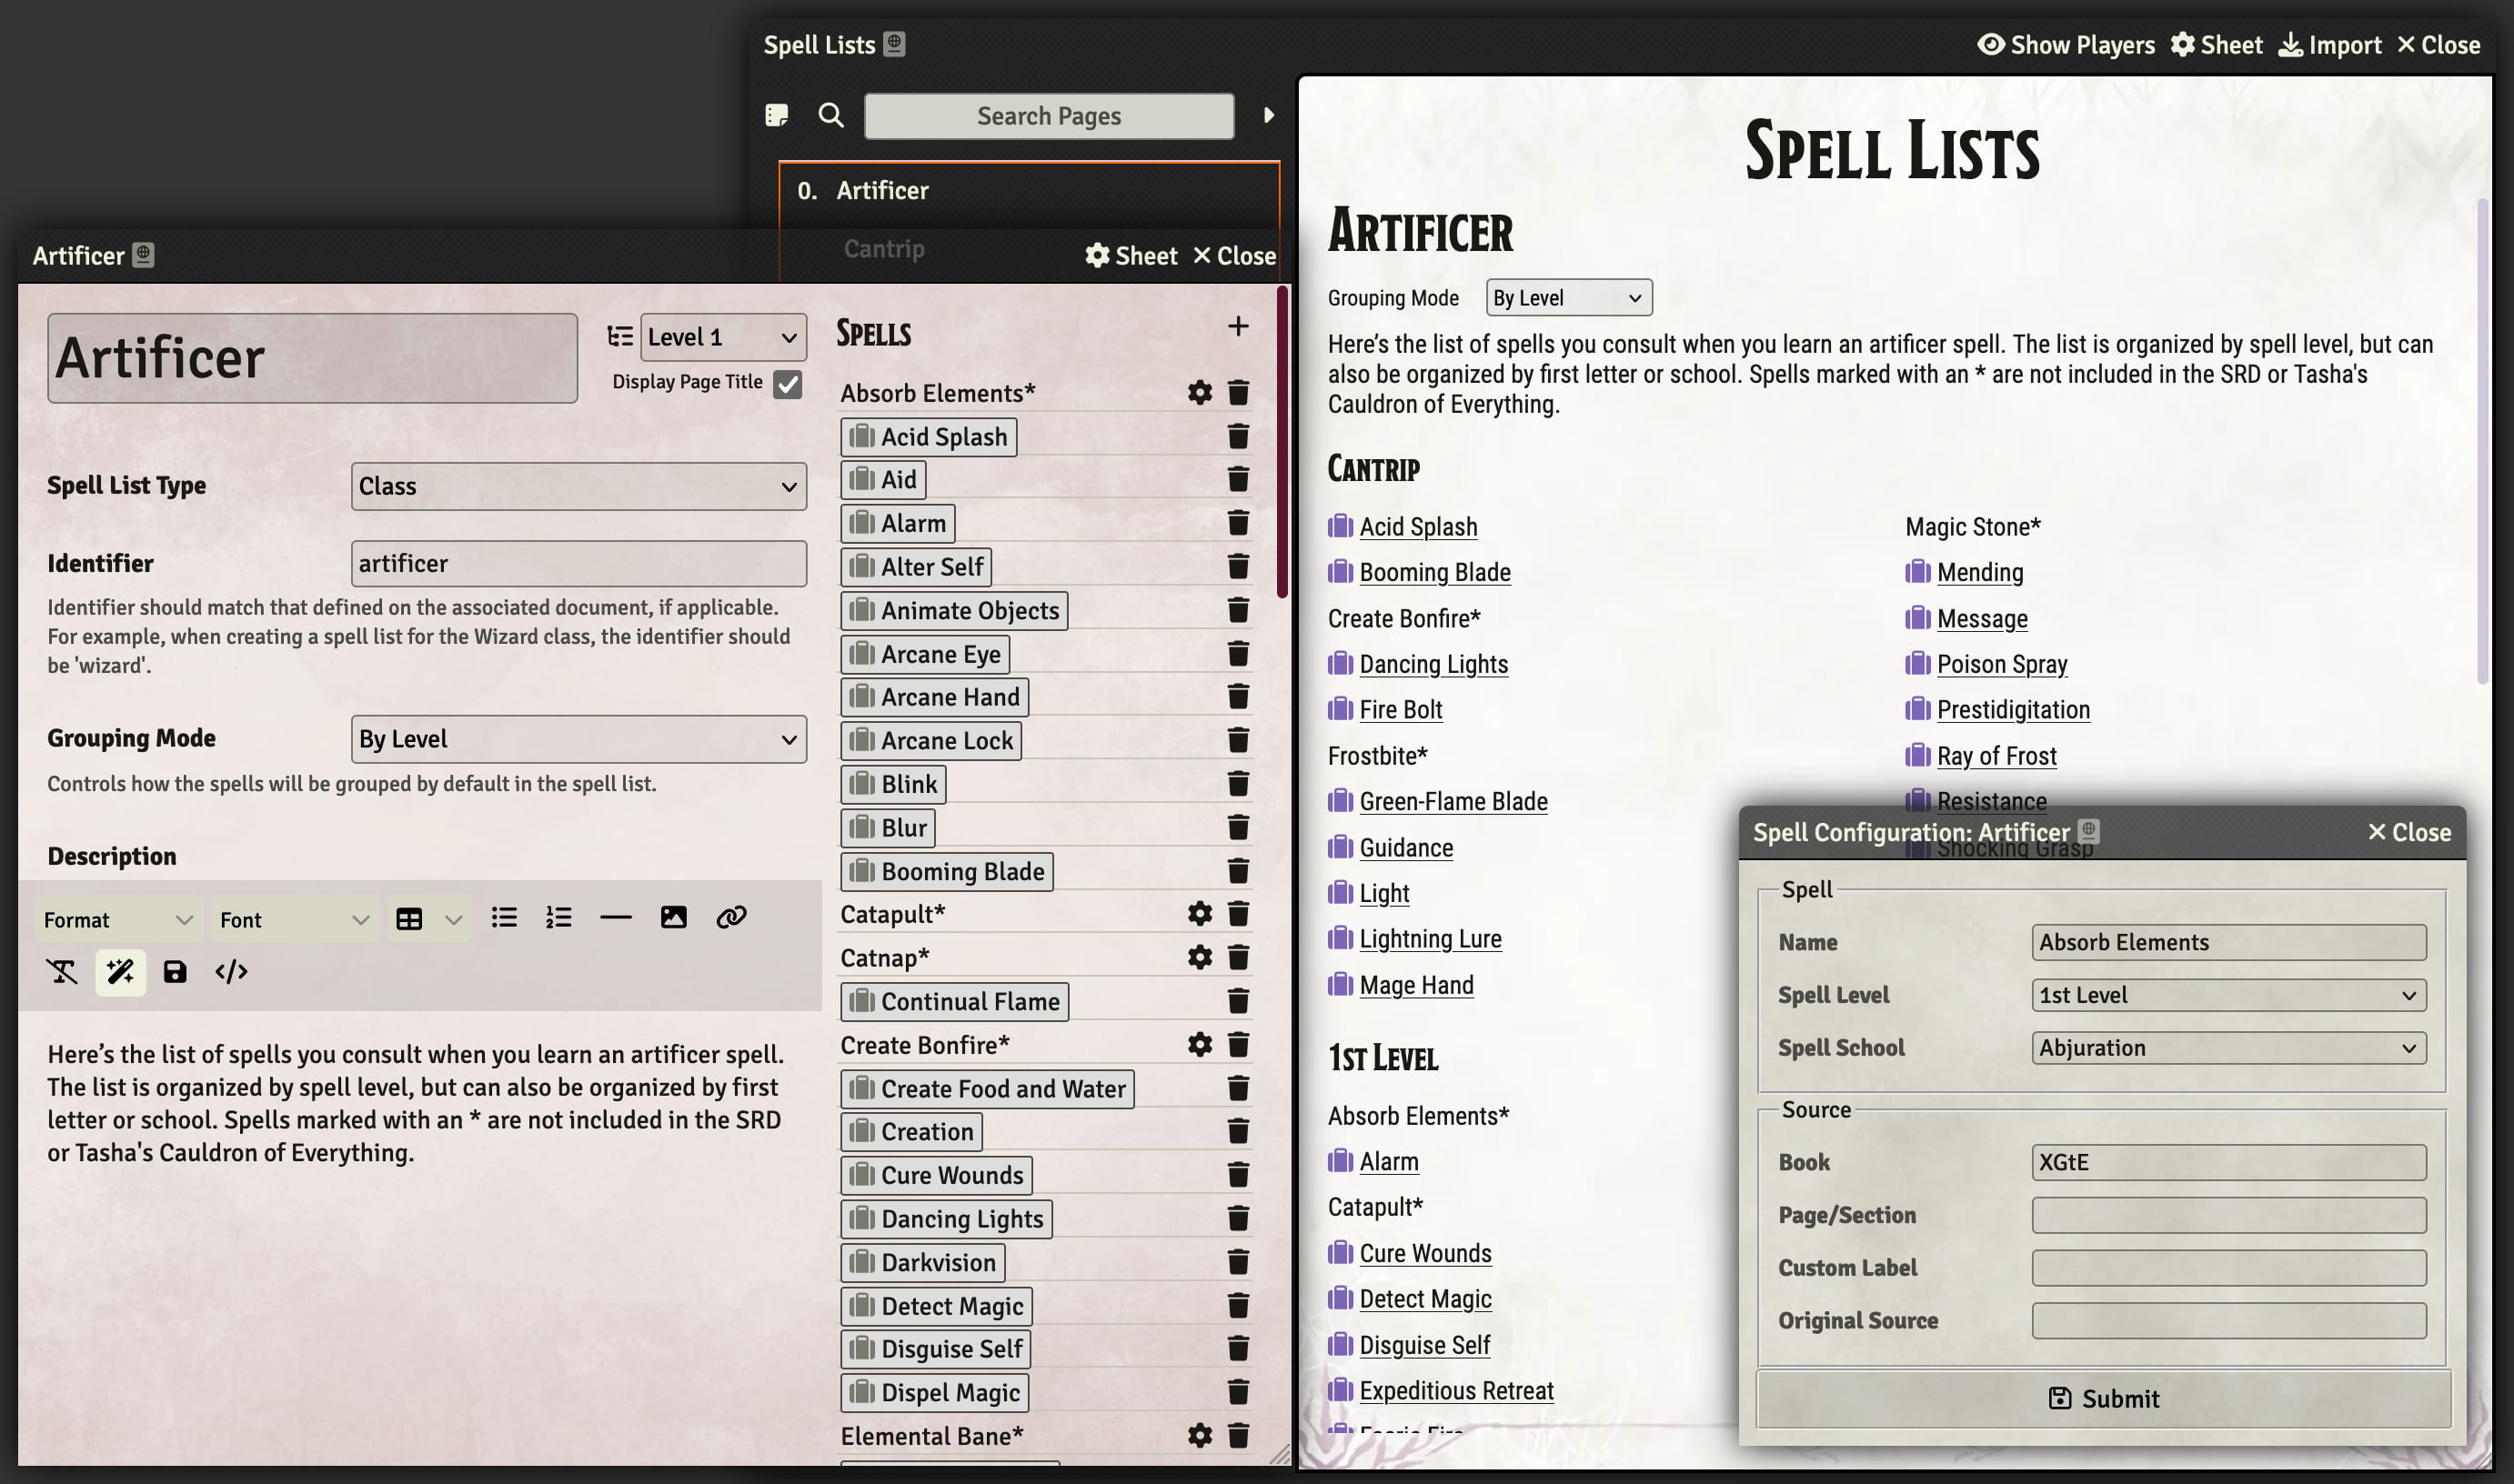Click the page/list view icon in spell list toolbar
Viewport: 2514px width, 1484px height.
coord(778,115)
